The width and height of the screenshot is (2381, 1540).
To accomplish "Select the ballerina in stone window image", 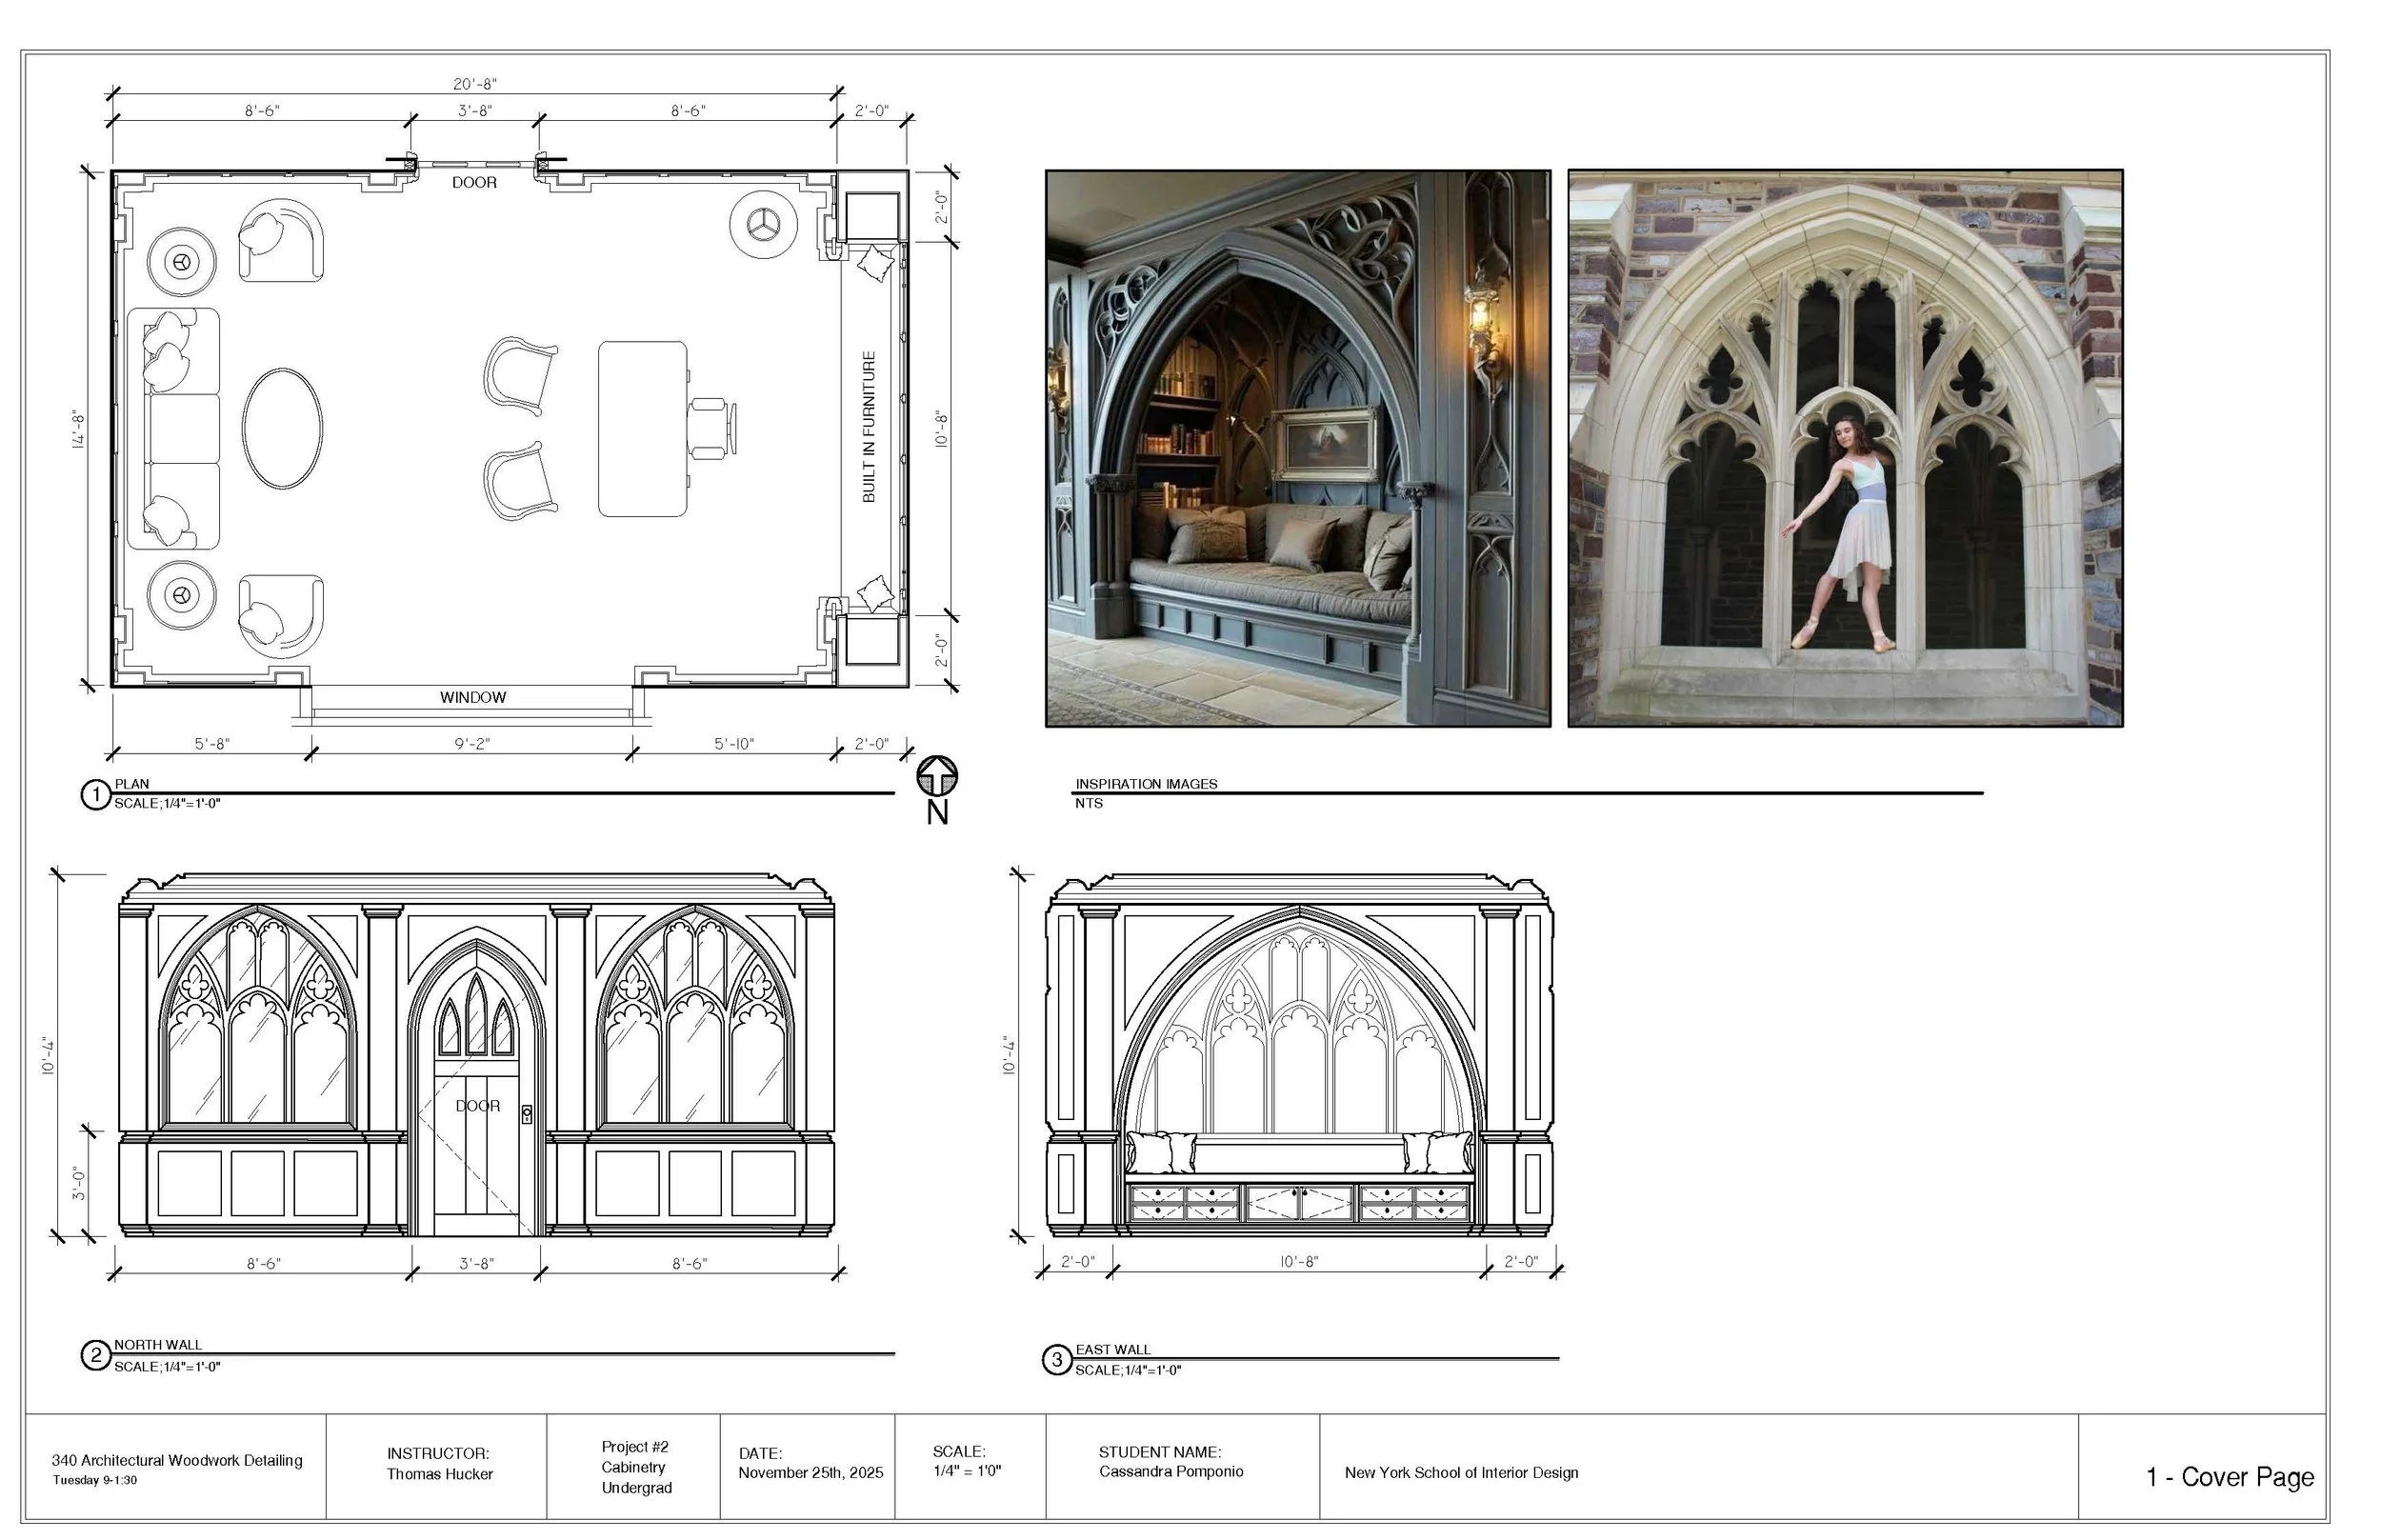I will [1844, 448].
